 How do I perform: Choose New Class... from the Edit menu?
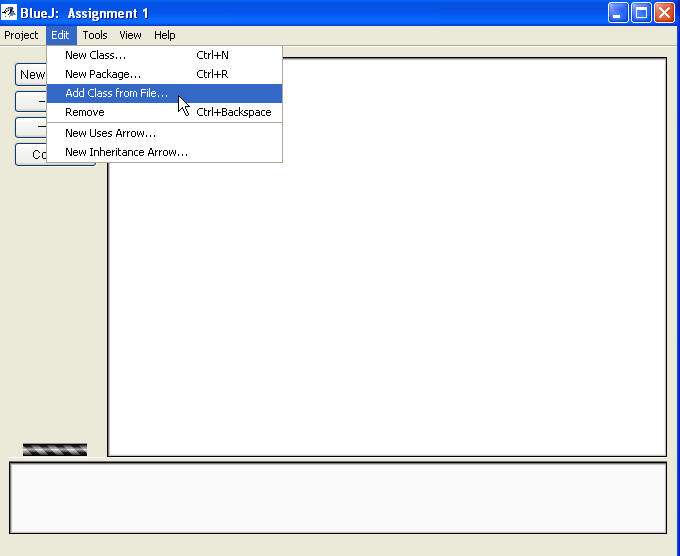tap(95, 55)
